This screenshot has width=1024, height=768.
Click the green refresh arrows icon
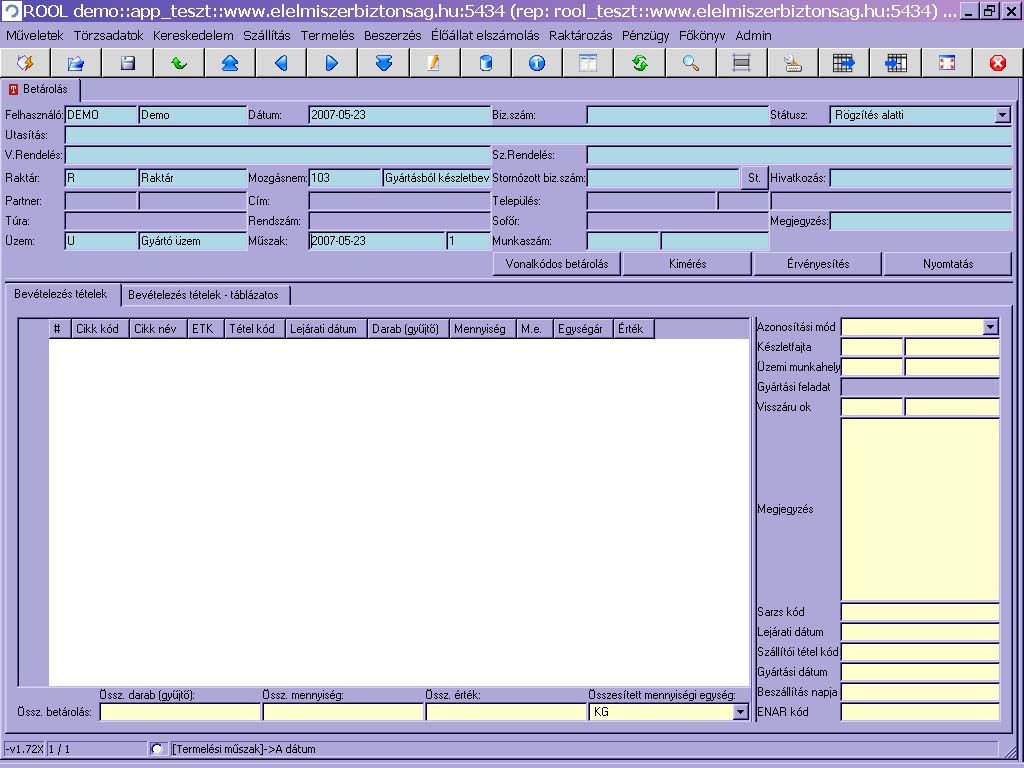tap(639, 63)
